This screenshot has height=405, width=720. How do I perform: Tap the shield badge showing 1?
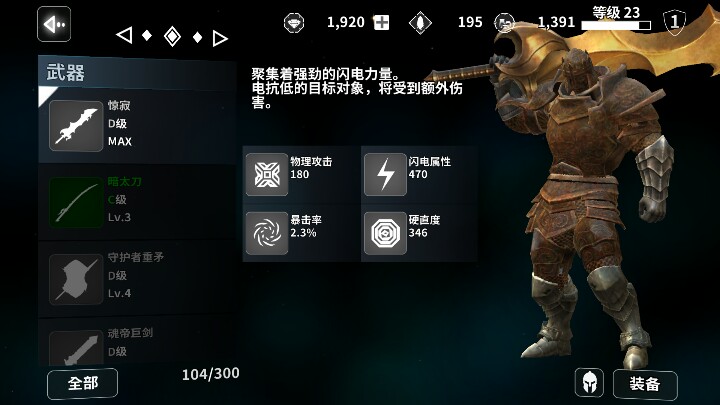click(674, 21)
